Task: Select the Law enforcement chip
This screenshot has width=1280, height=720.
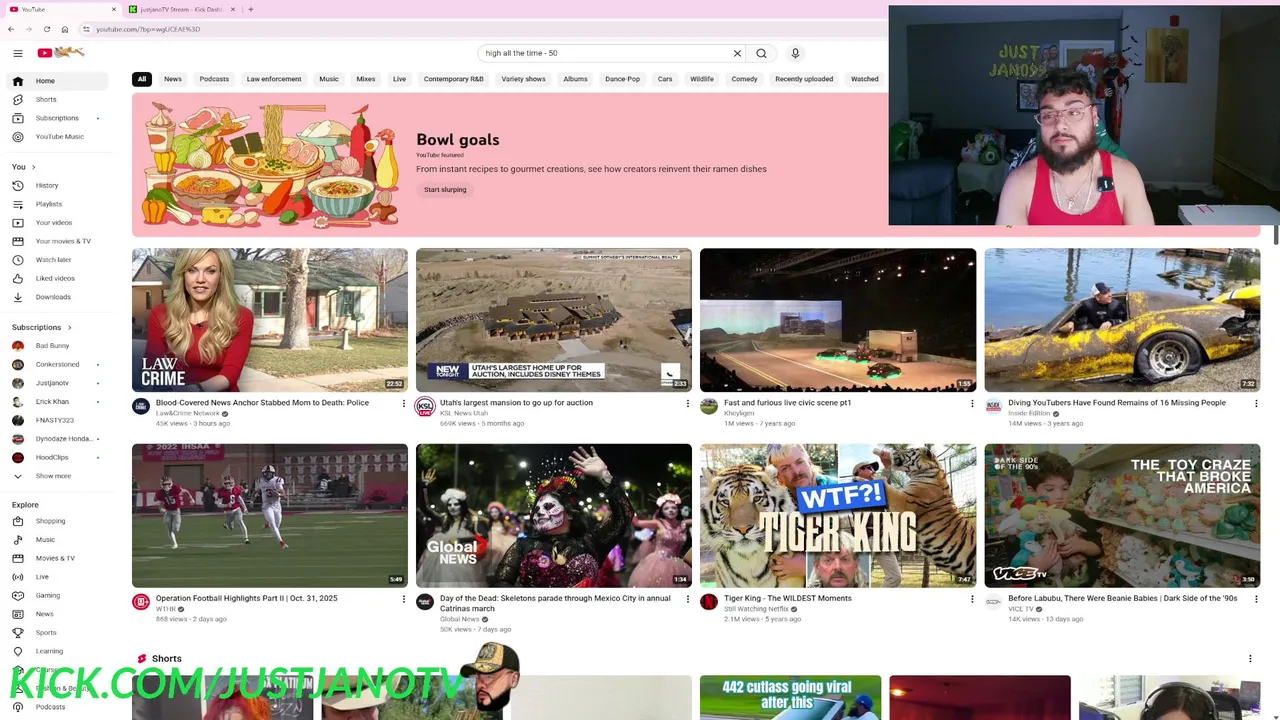Action: (x=274, y=79)
